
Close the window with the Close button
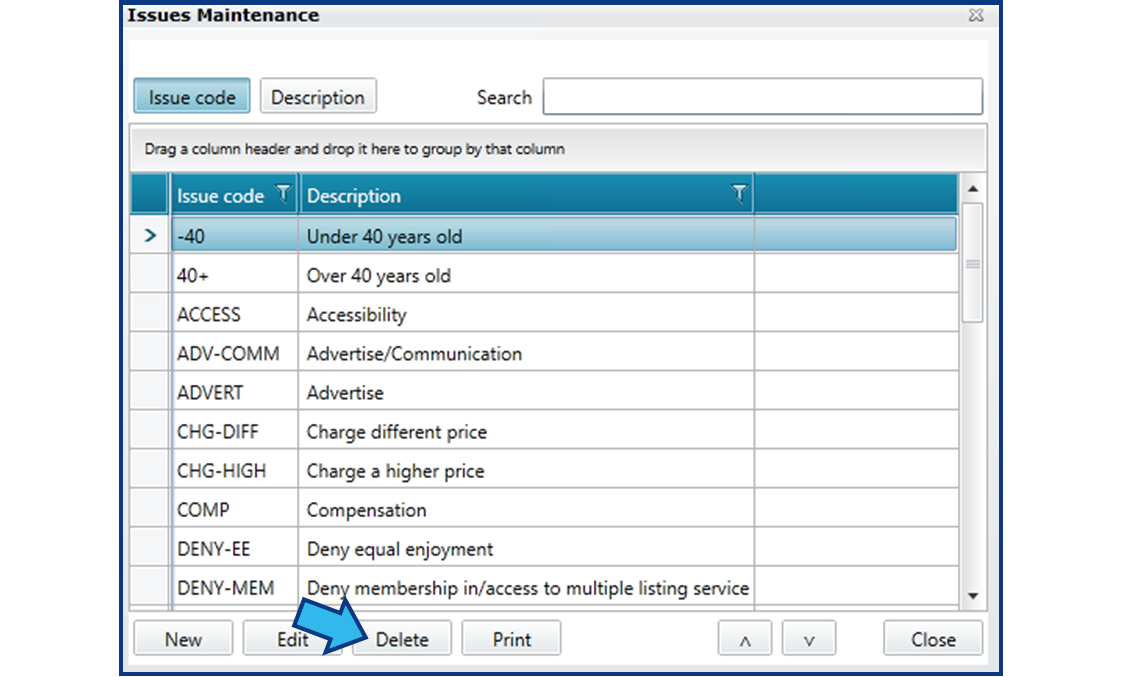pyautogui.click(x=933, y=638)
